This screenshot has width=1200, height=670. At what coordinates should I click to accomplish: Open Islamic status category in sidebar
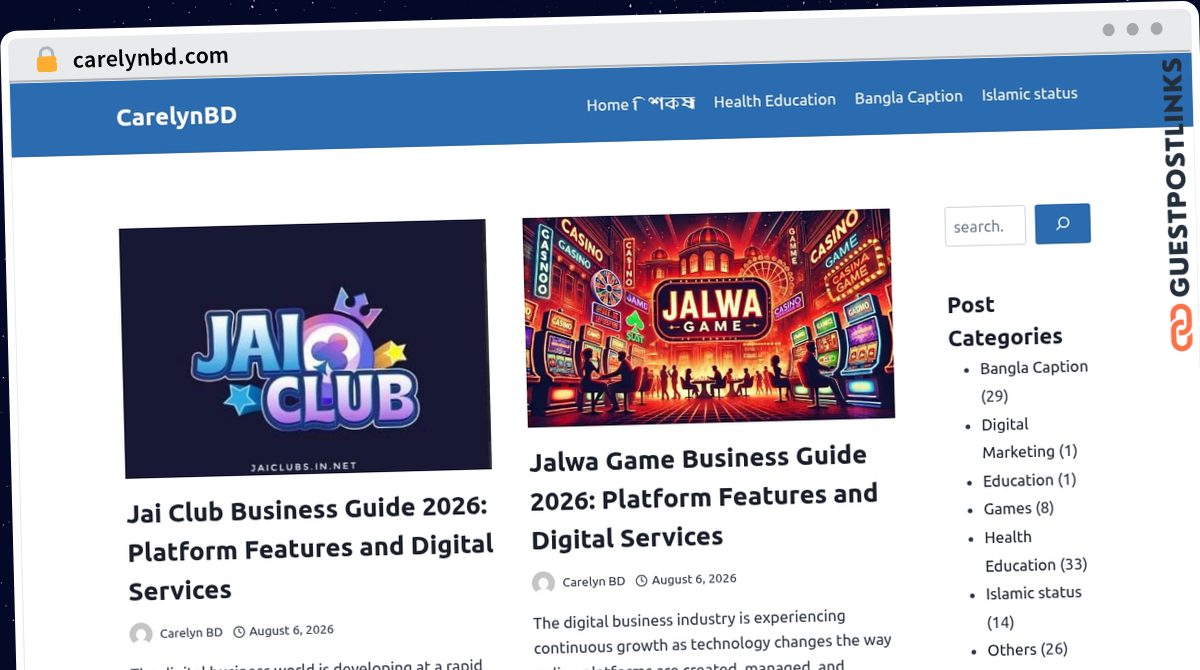coord(1033,594)
